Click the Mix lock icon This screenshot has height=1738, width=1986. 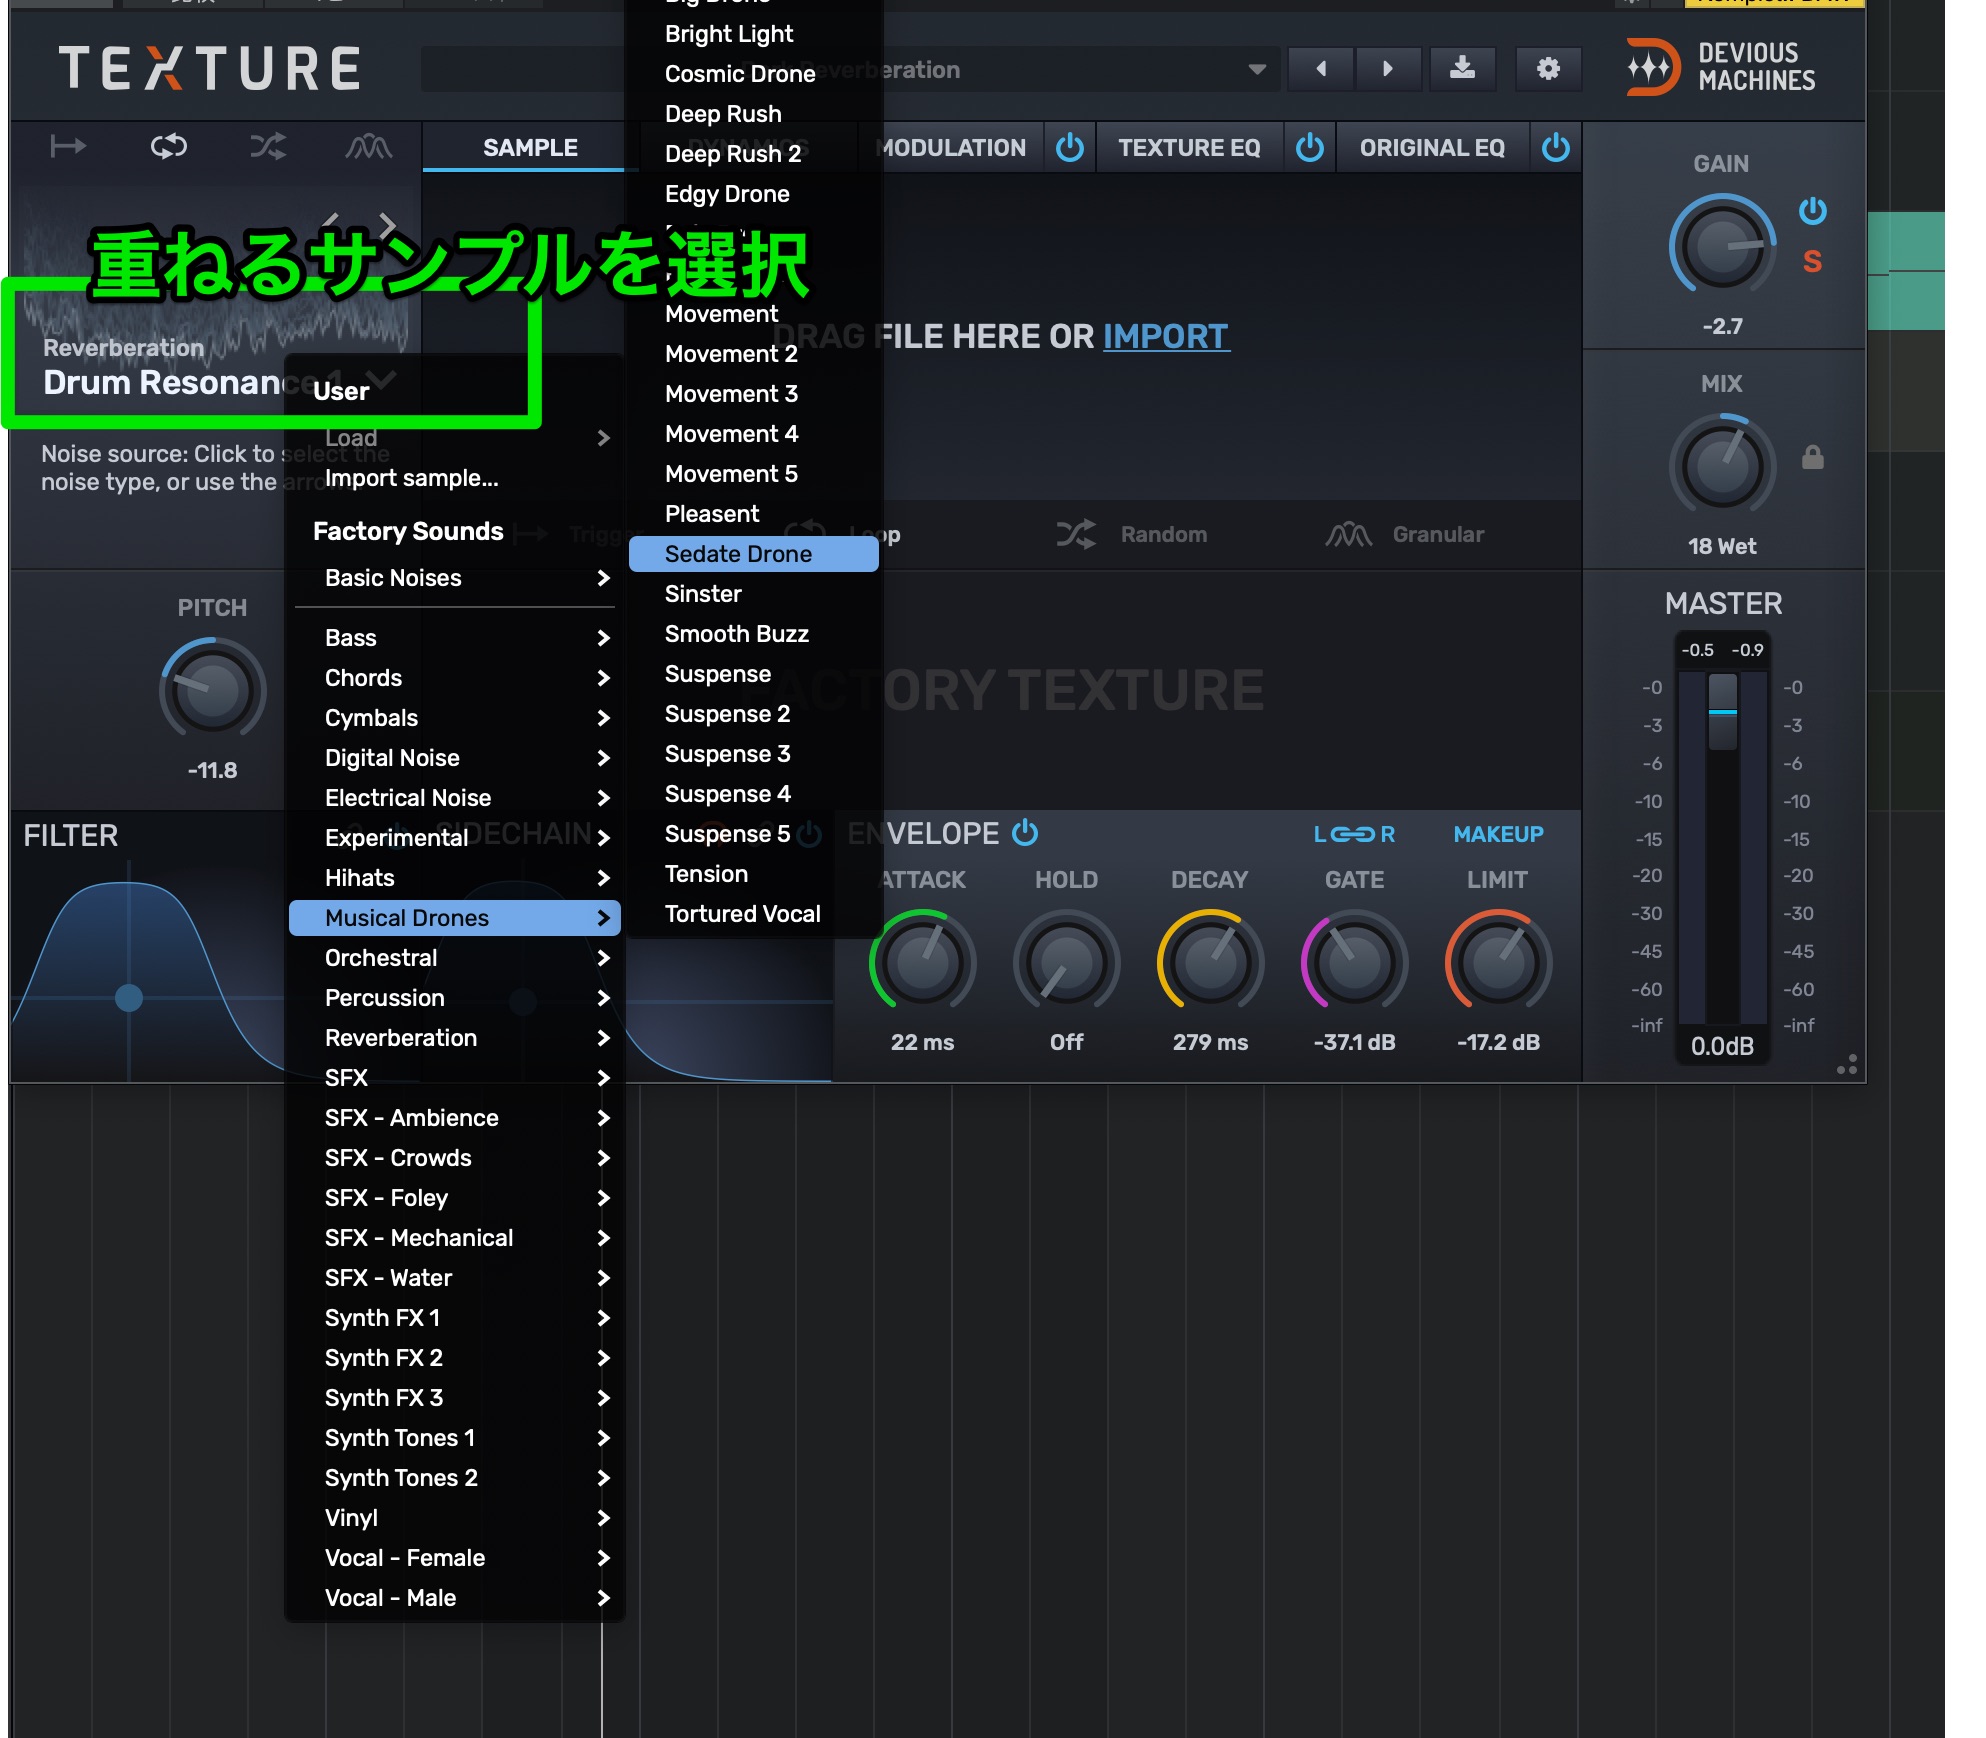tap(1812, 459)
